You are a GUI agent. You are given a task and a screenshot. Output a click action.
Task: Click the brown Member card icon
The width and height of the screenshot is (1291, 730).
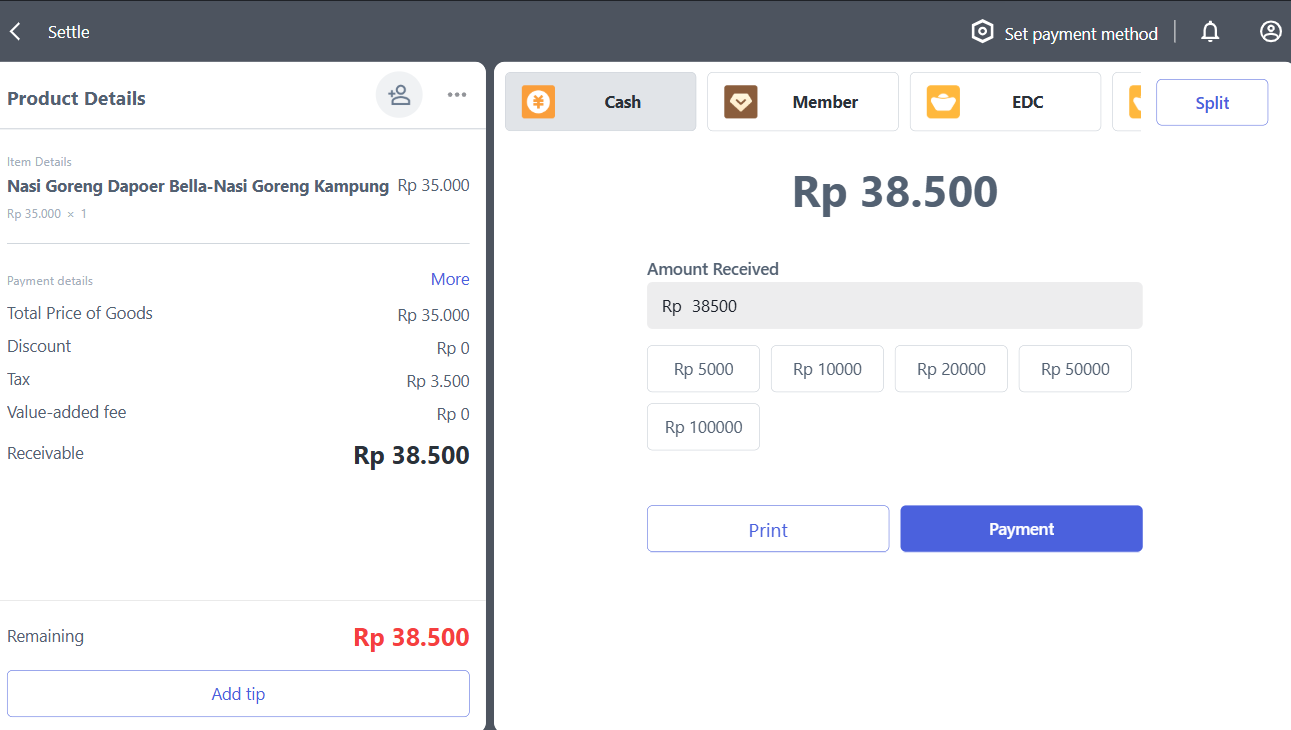(x=741, y=102)
